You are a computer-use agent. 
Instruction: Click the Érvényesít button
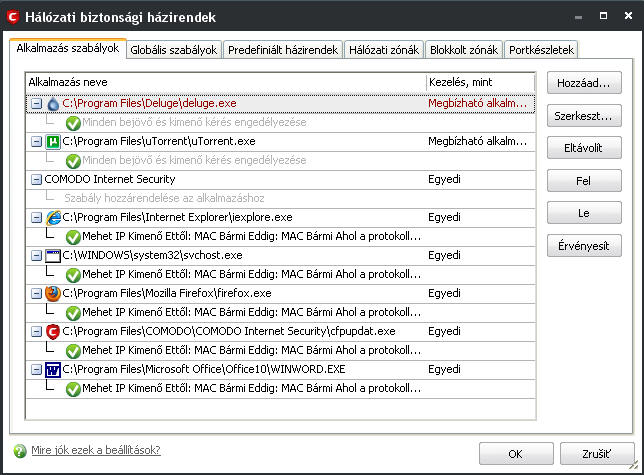[x=584, y=246]
